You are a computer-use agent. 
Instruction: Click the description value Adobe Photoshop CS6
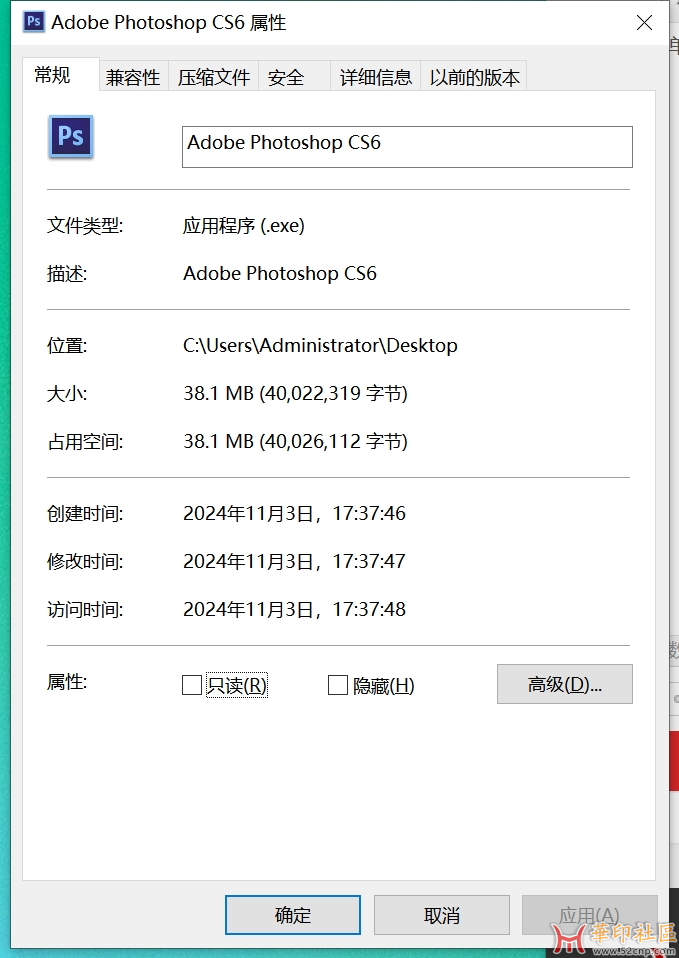280,273
